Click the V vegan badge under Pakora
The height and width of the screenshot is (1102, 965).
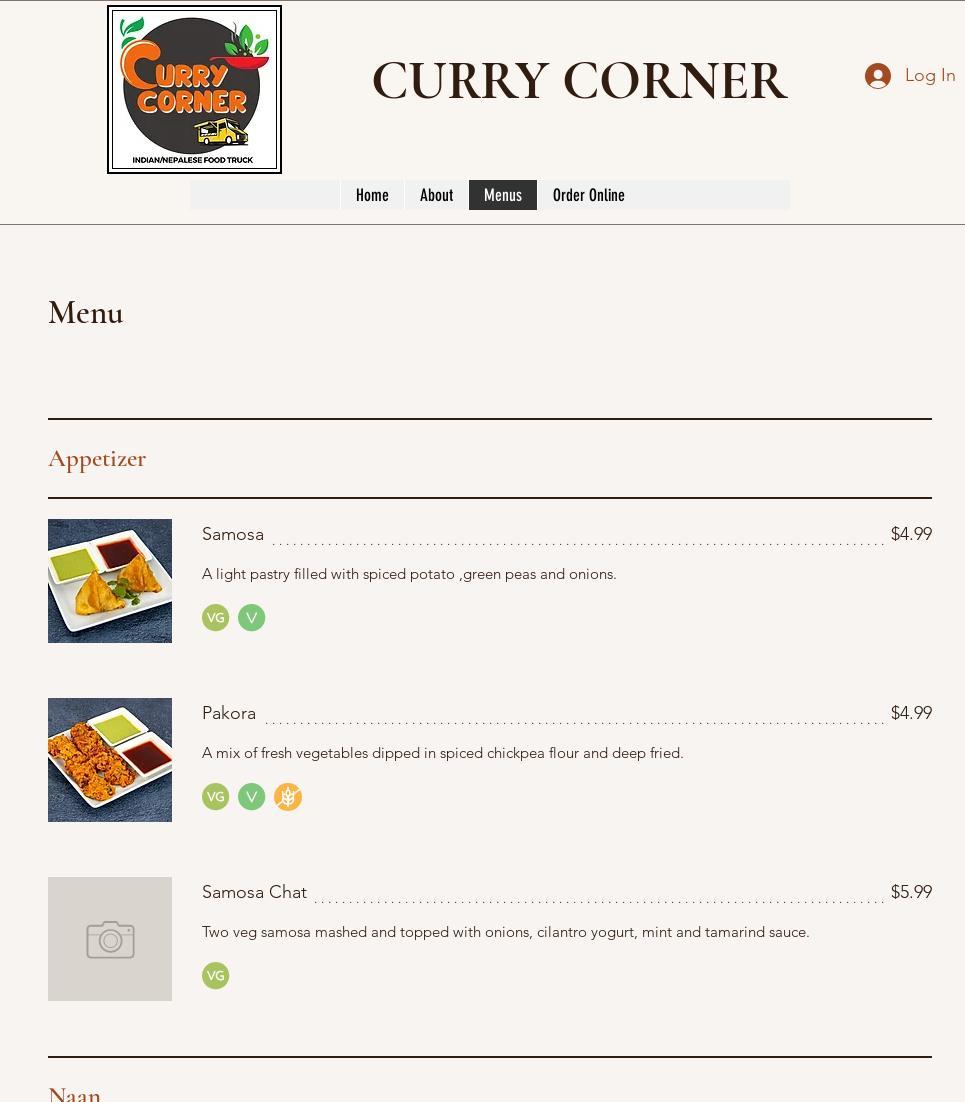pos(252,797)
